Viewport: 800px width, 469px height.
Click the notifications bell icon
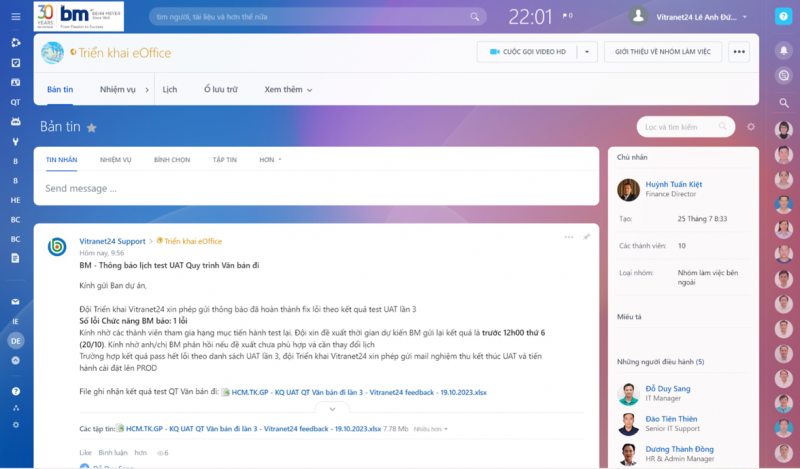(x=784, y=50)
